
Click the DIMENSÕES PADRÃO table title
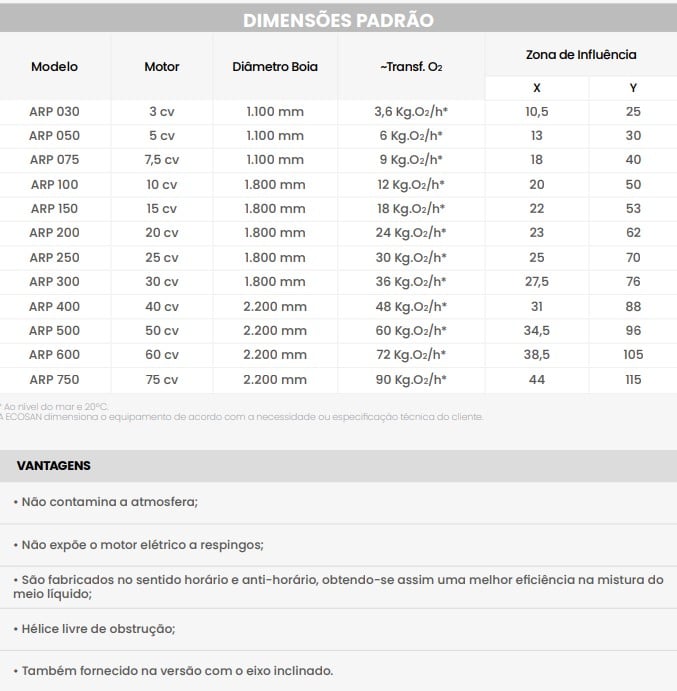point(338,21)
